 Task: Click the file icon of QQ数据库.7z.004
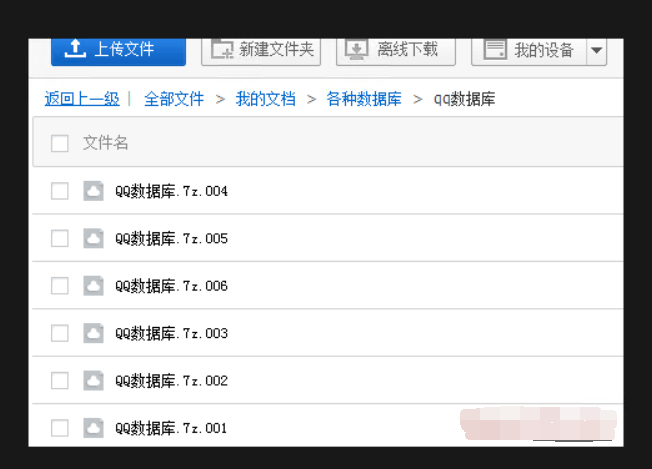pos(94,191)
